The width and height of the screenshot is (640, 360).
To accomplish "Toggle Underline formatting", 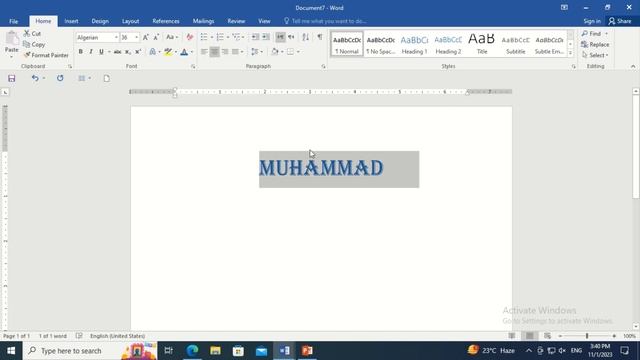I will tap(101, 52).
